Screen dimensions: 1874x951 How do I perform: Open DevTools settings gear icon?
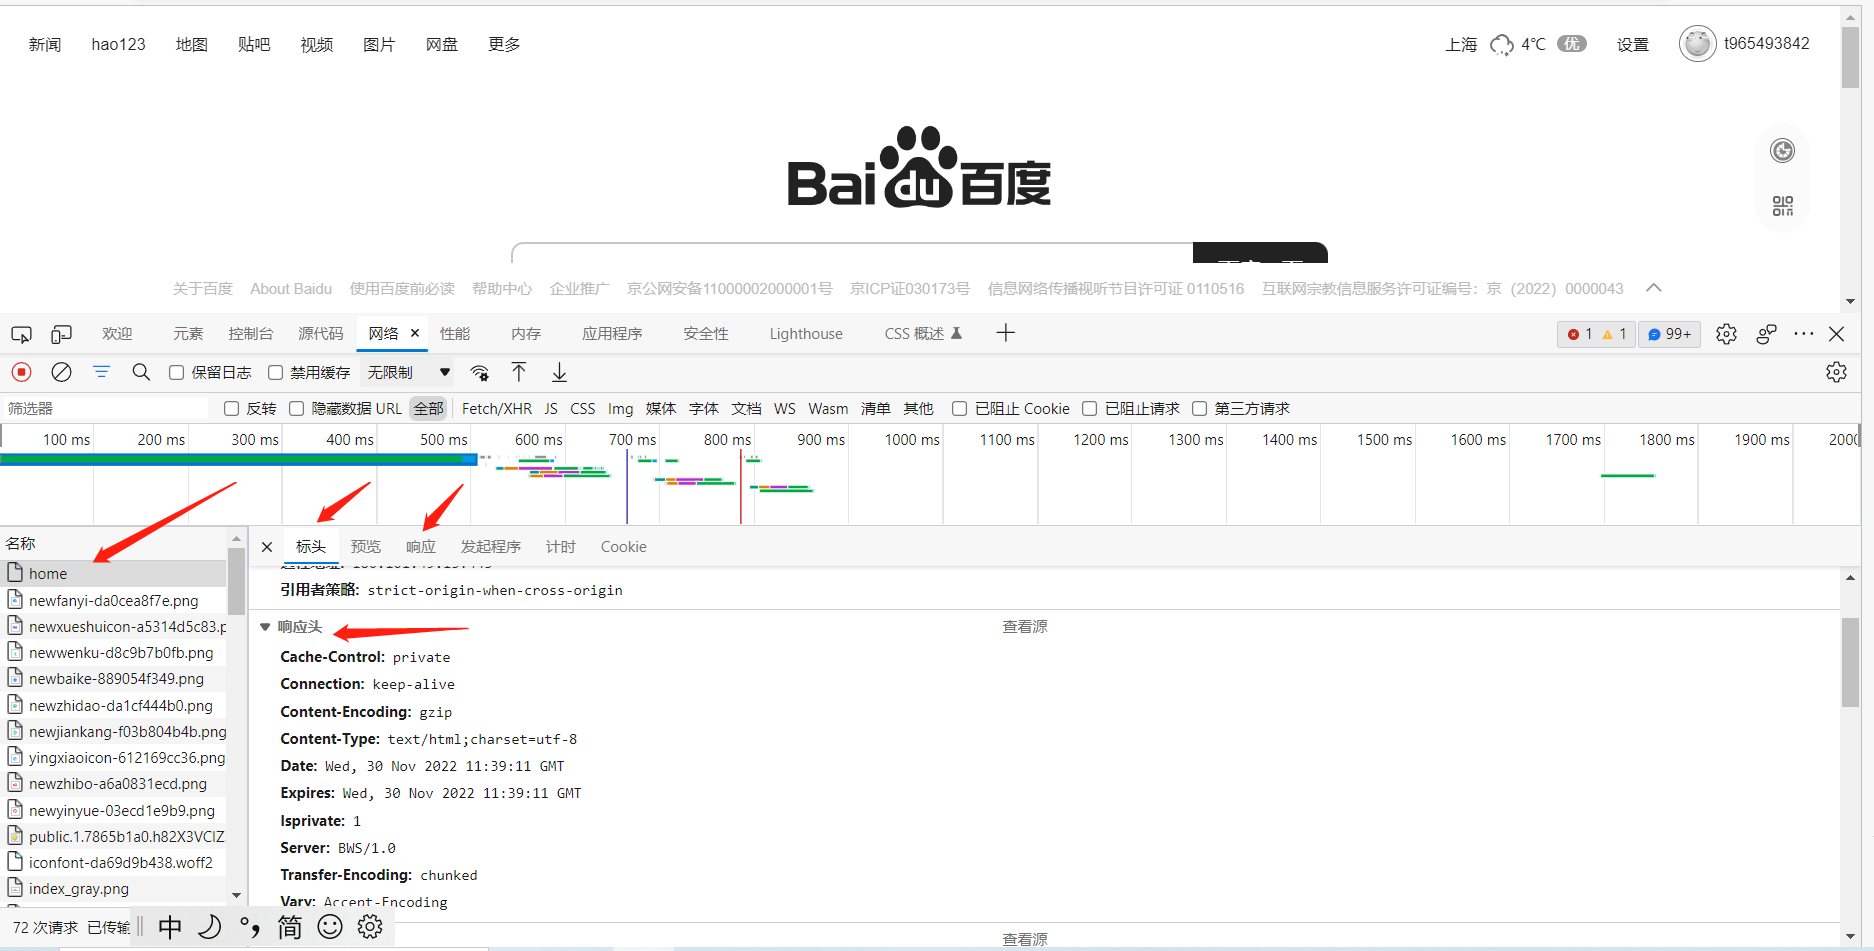click(x=1726, y=334)
